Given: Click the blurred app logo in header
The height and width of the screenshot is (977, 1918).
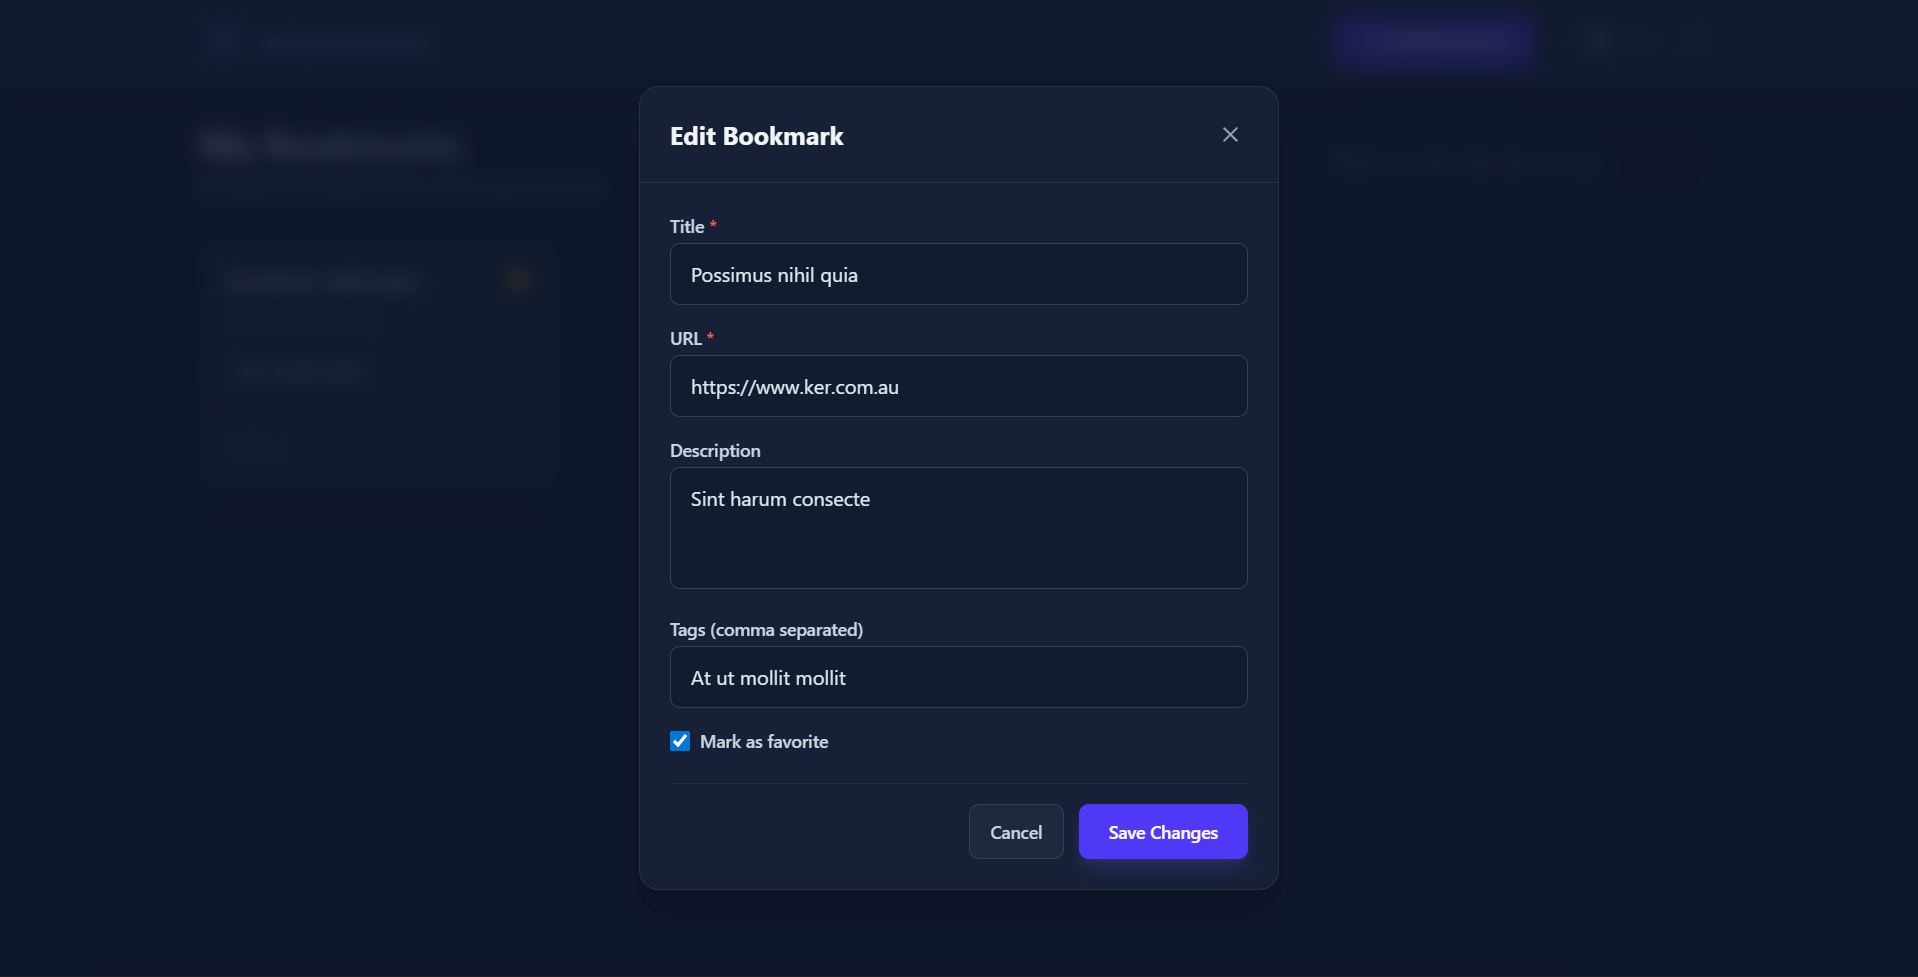Looking at the screenshot, I should click(222, 41).
